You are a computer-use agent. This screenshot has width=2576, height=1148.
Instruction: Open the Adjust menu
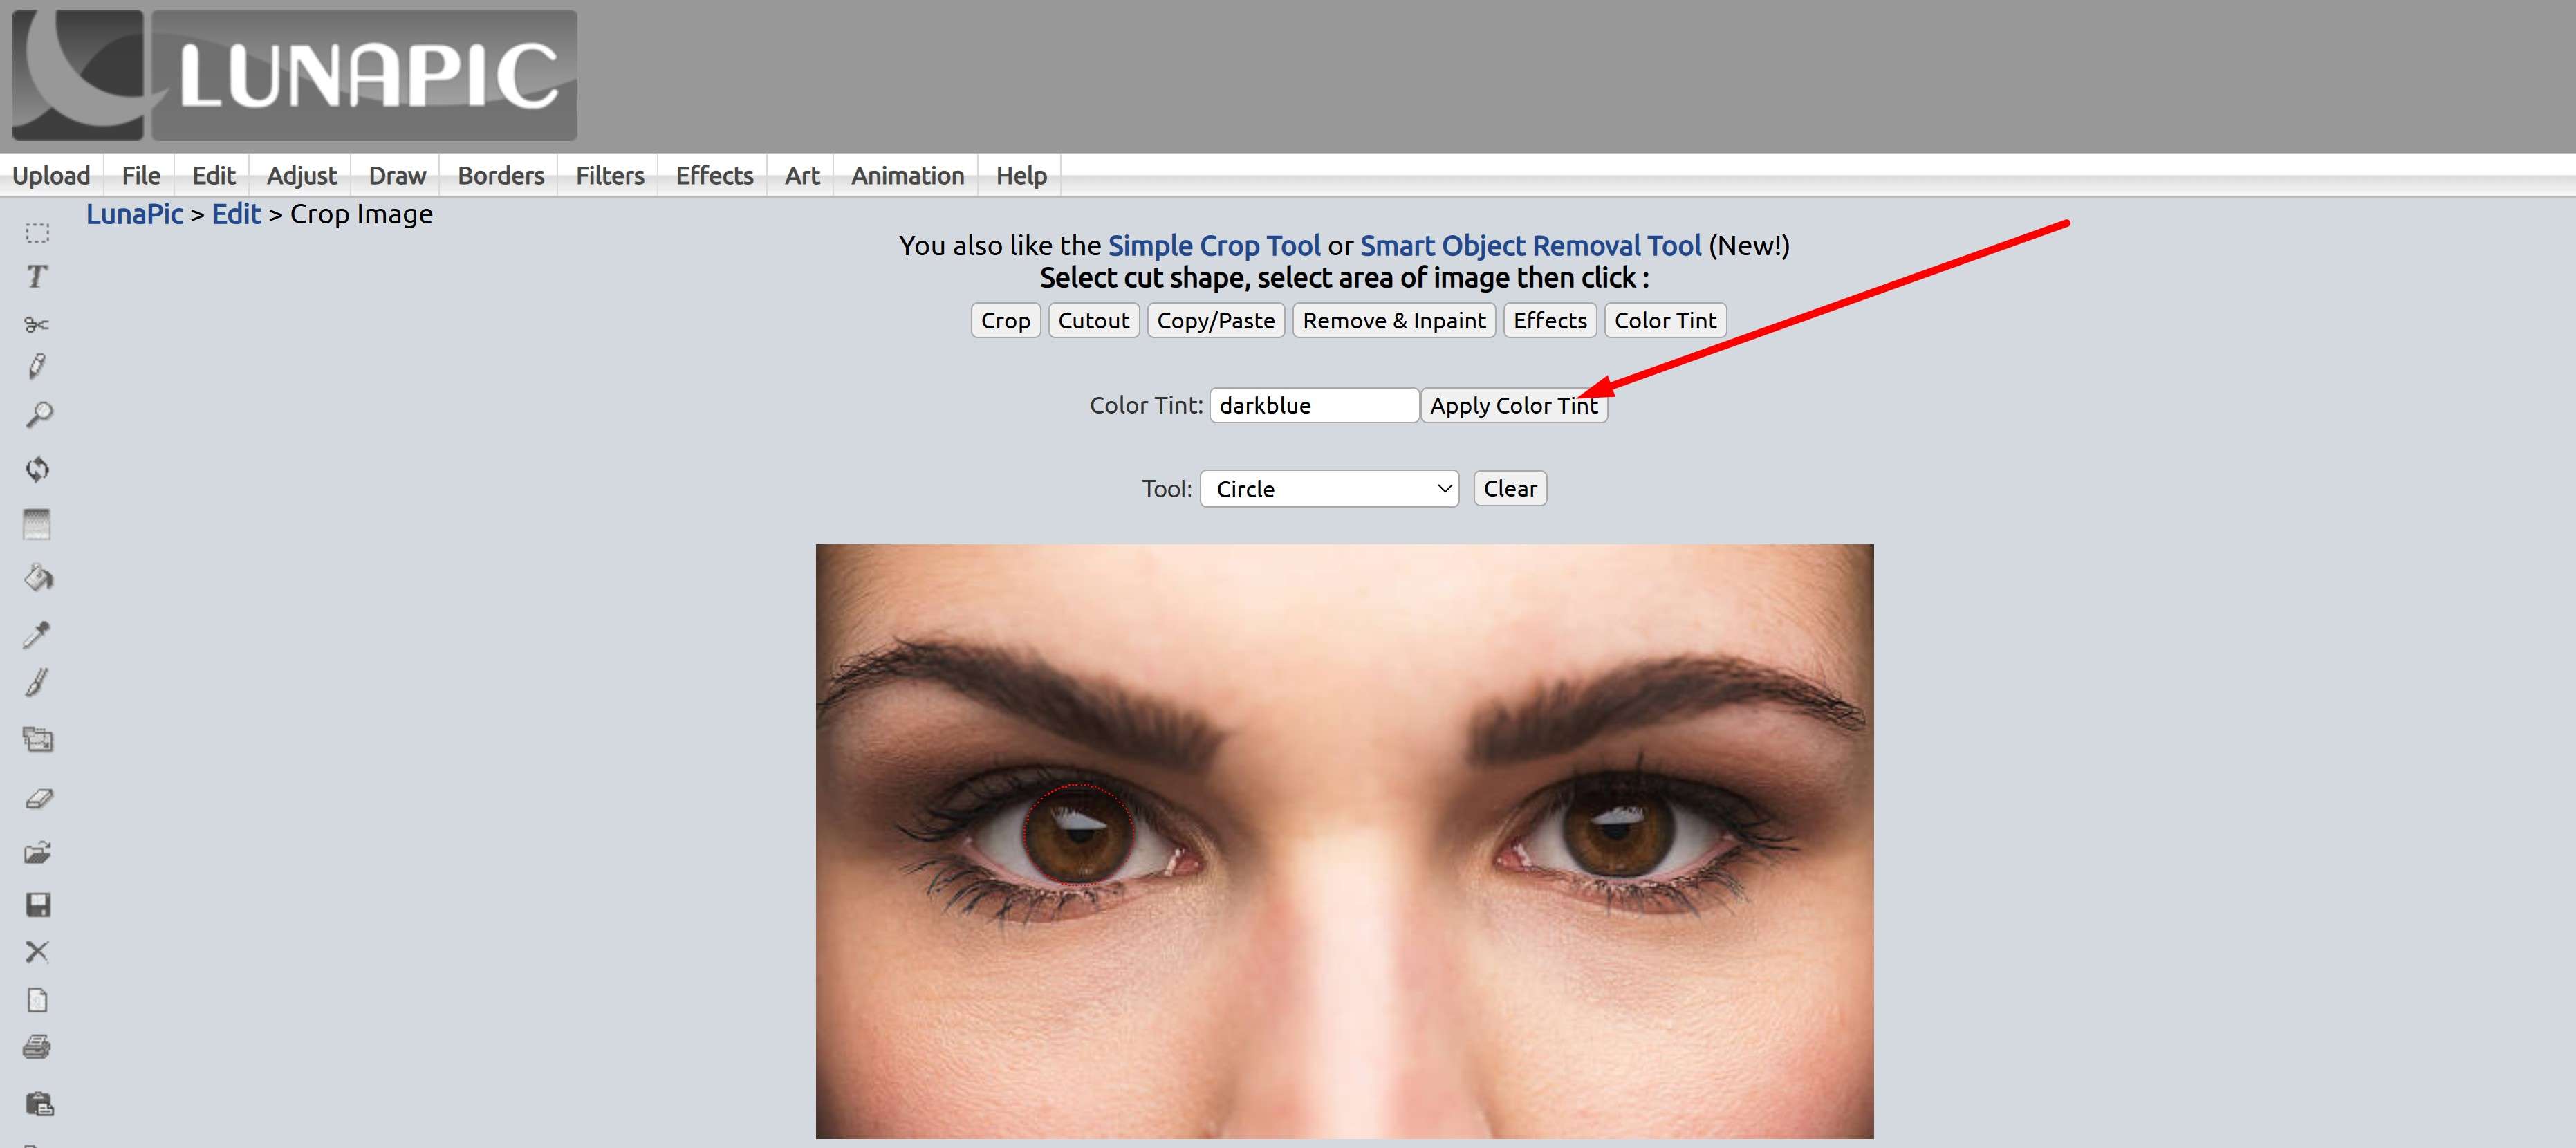(x=301, y=176)
